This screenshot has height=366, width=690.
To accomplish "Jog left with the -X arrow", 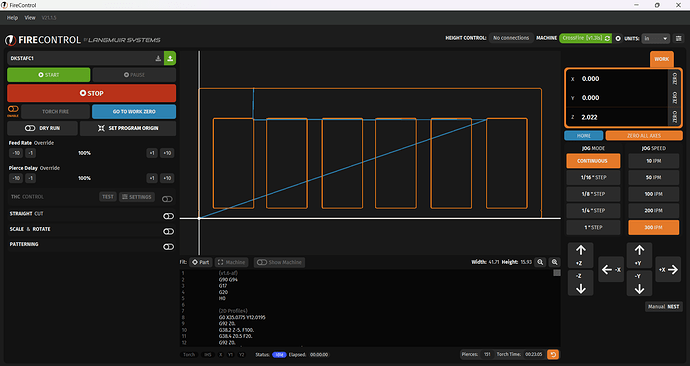I will 611,269.
